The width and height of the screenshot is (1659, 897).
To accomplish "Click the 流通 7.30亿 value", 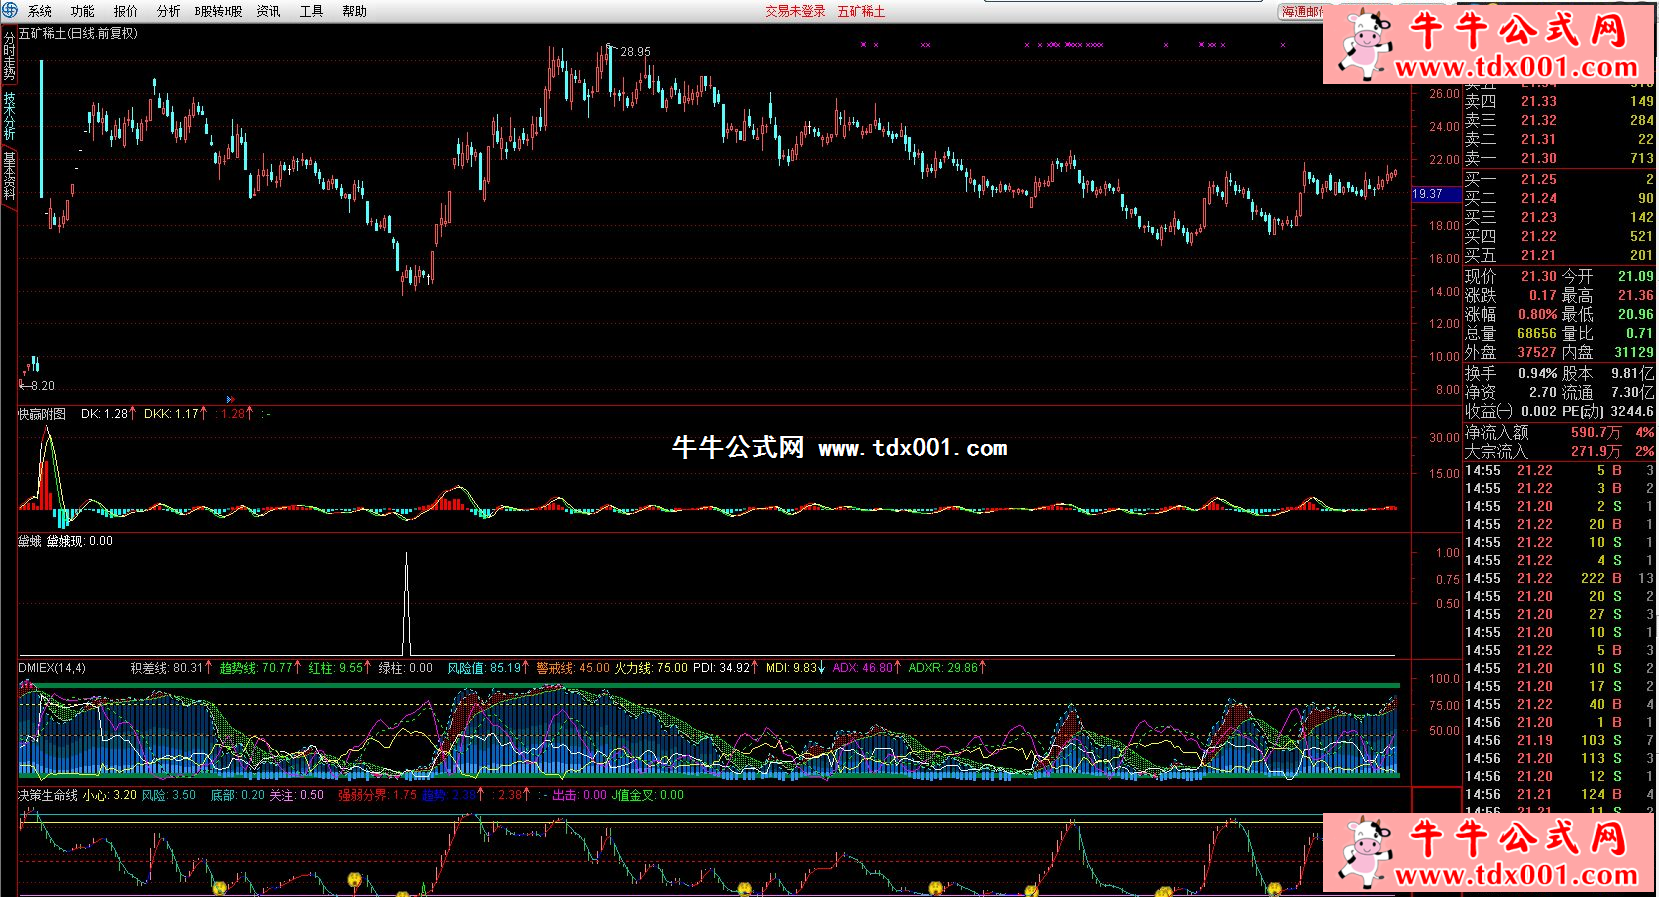I will coord(1632,392).
